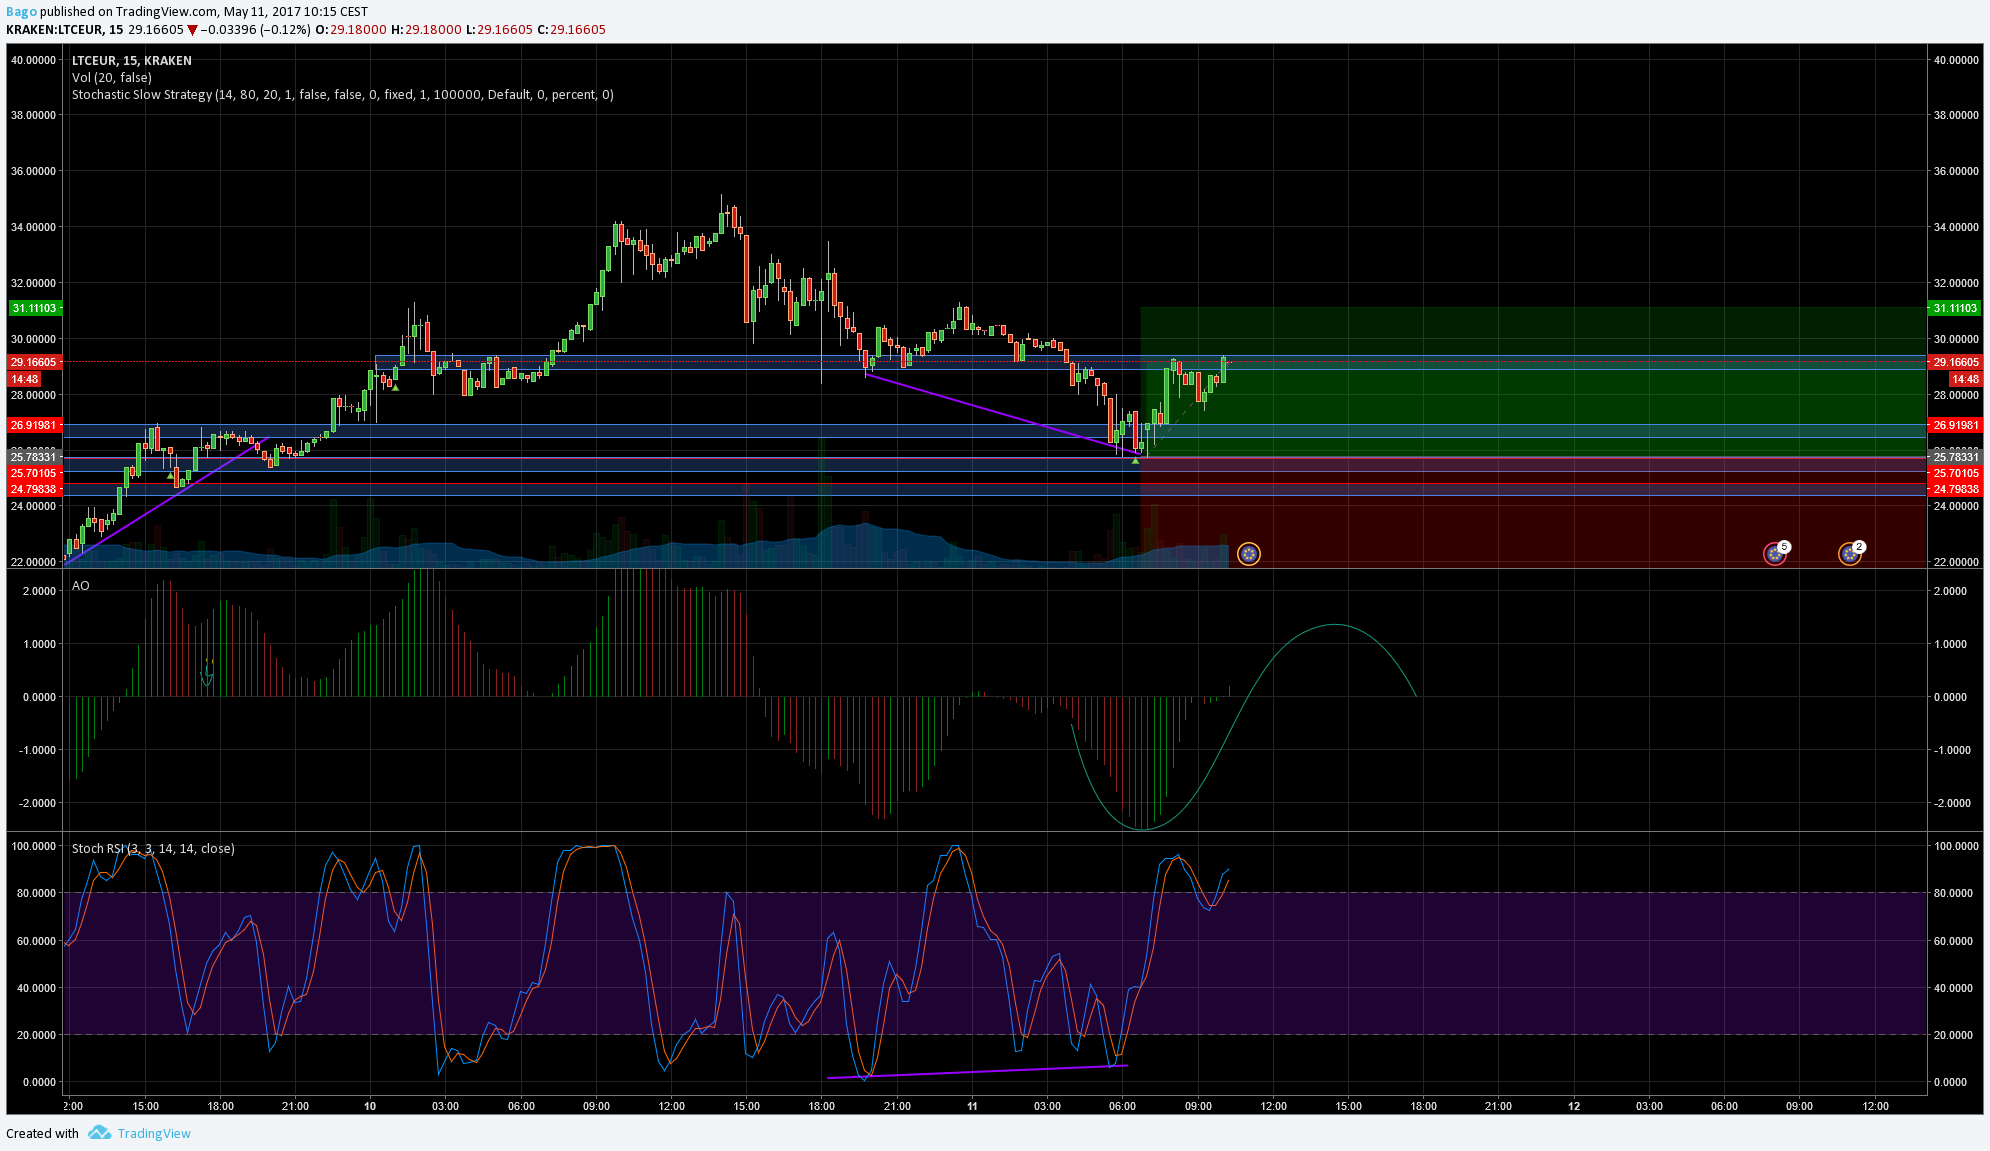Click 26.91981 label on left price axis

35,425
